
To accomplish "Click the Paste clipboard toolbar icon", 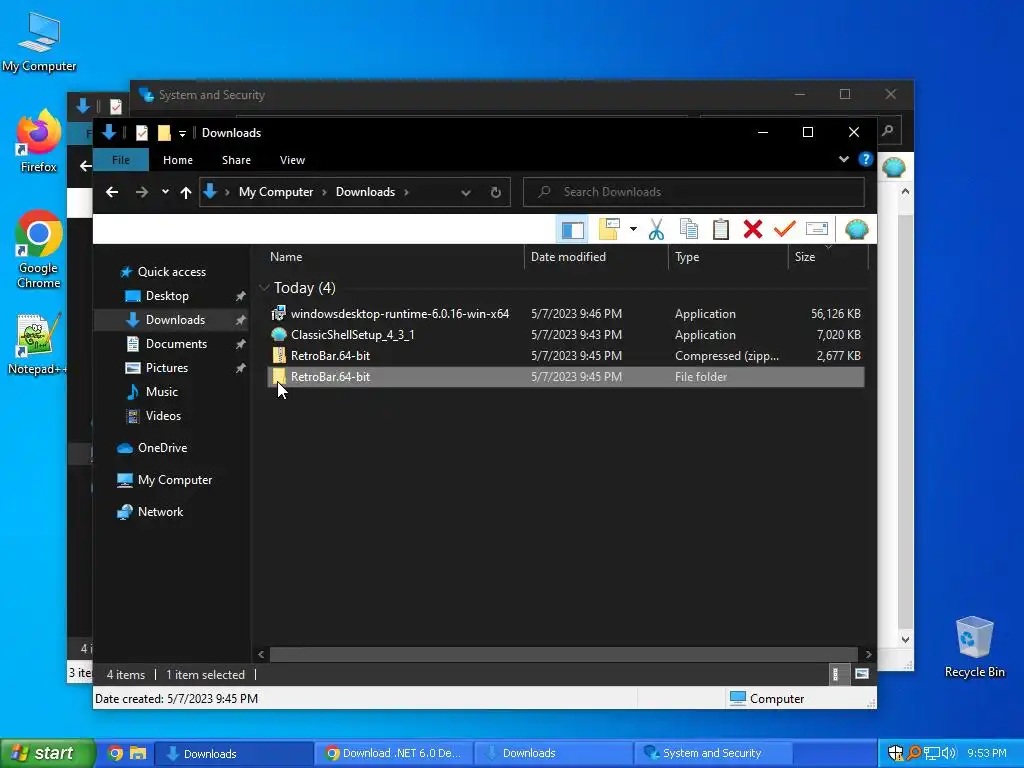I will click(x=720, y=230).
